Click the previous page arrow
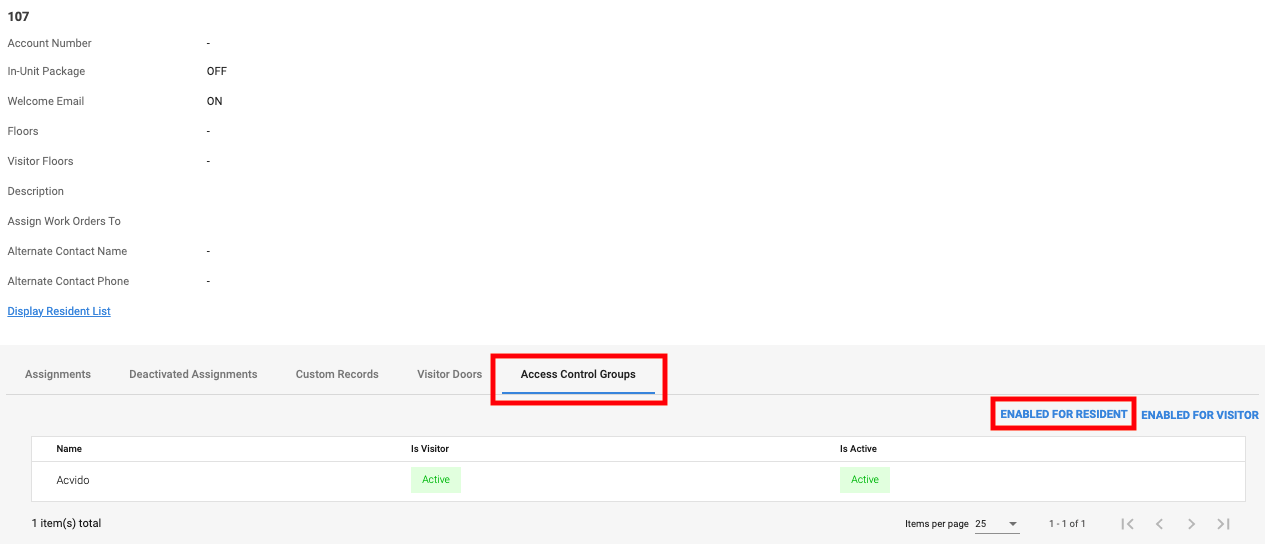Screen dimensions: 1265x544 point(1159,524)
